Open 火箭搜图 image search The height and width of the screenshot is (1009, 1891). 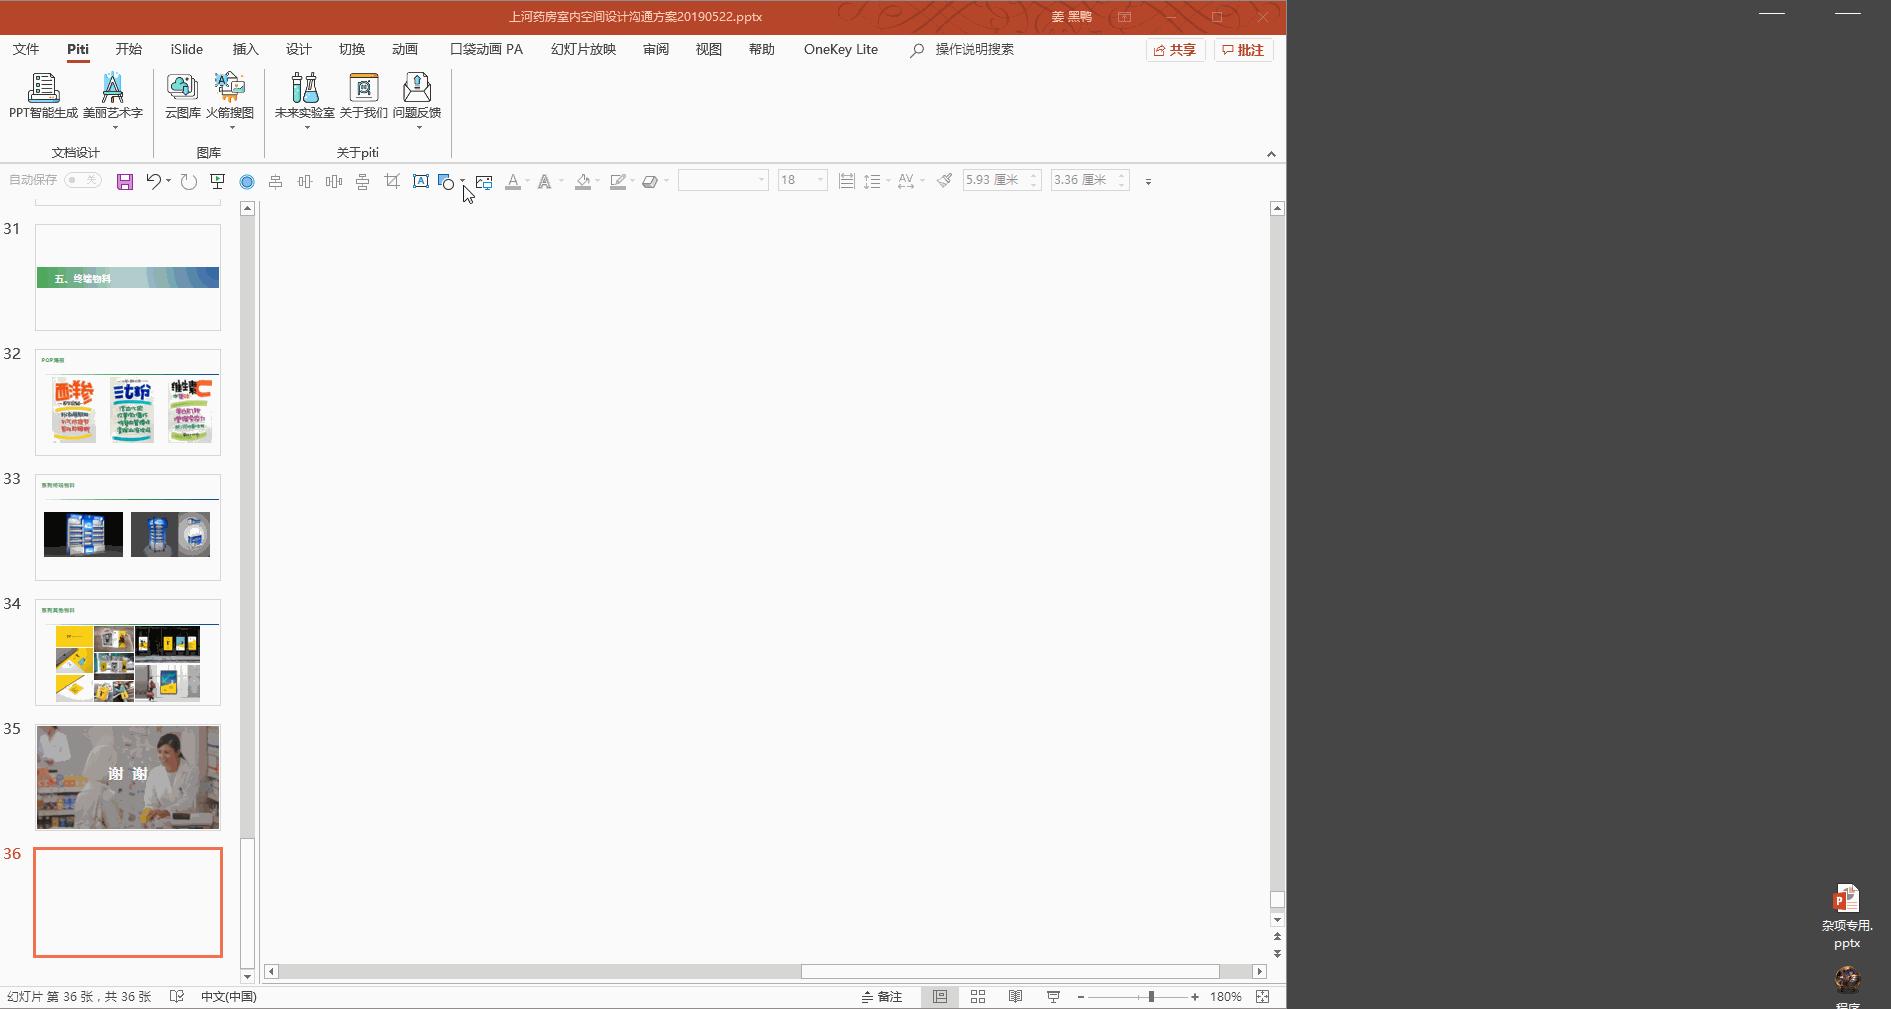click(x=230, y=97)
